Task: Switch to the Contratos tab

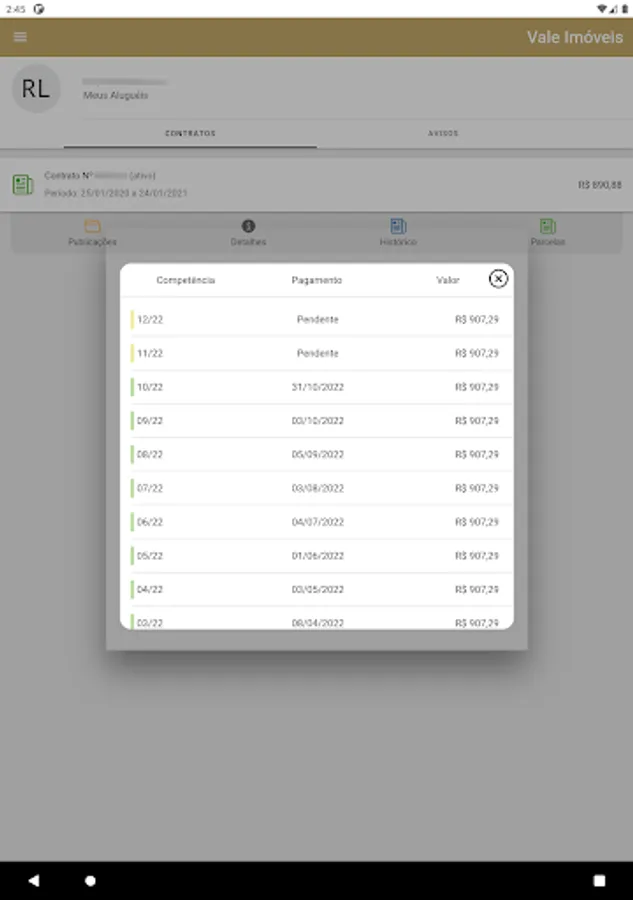Action: click(190, 134)
